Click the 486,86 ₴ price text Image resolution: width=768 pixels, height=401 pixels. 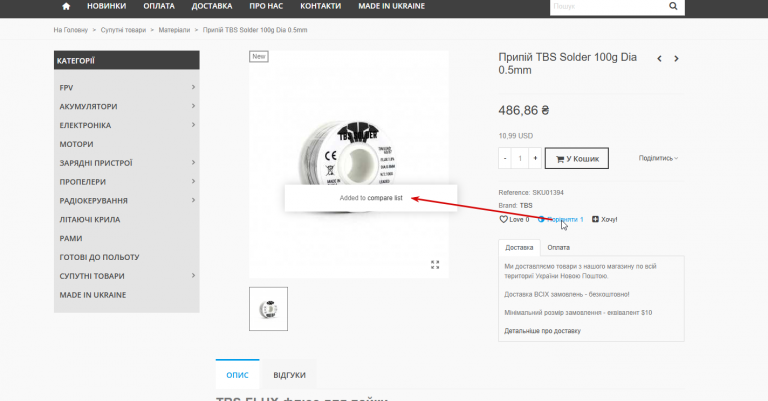tap(524, 111)
